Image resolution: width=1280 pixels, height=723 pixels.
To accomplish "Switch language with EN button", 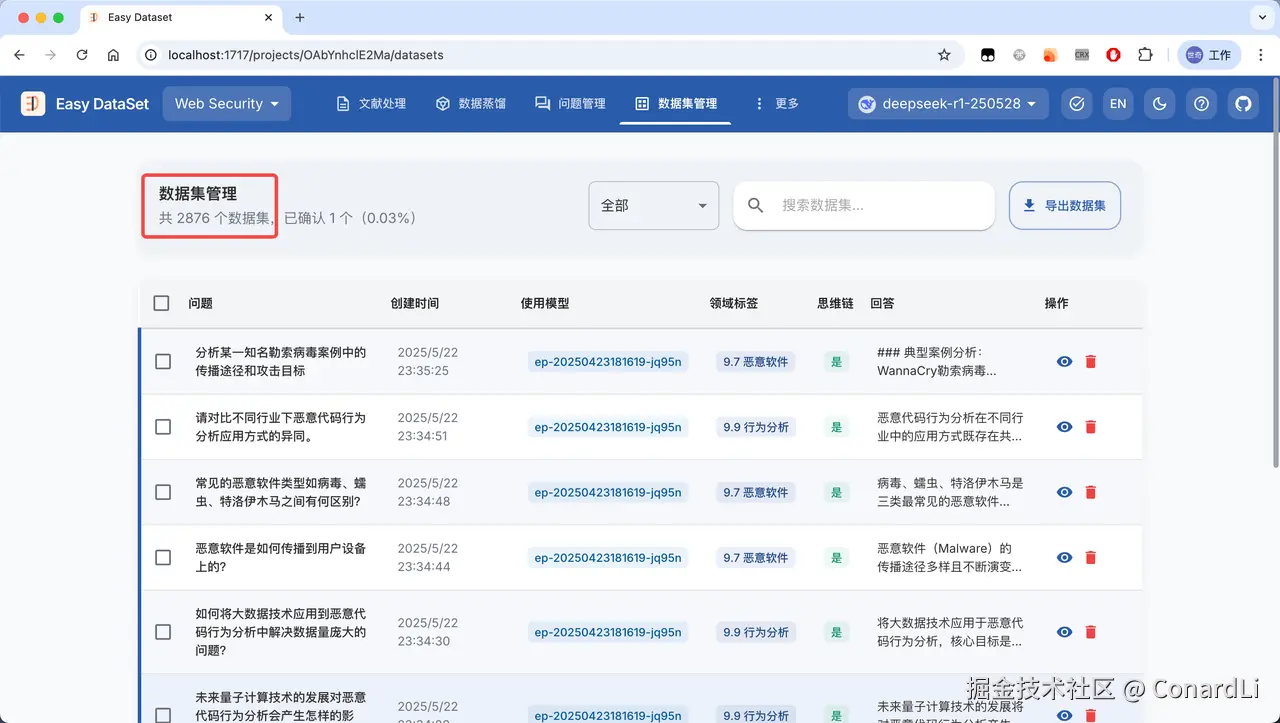I will click(1118, 103).
